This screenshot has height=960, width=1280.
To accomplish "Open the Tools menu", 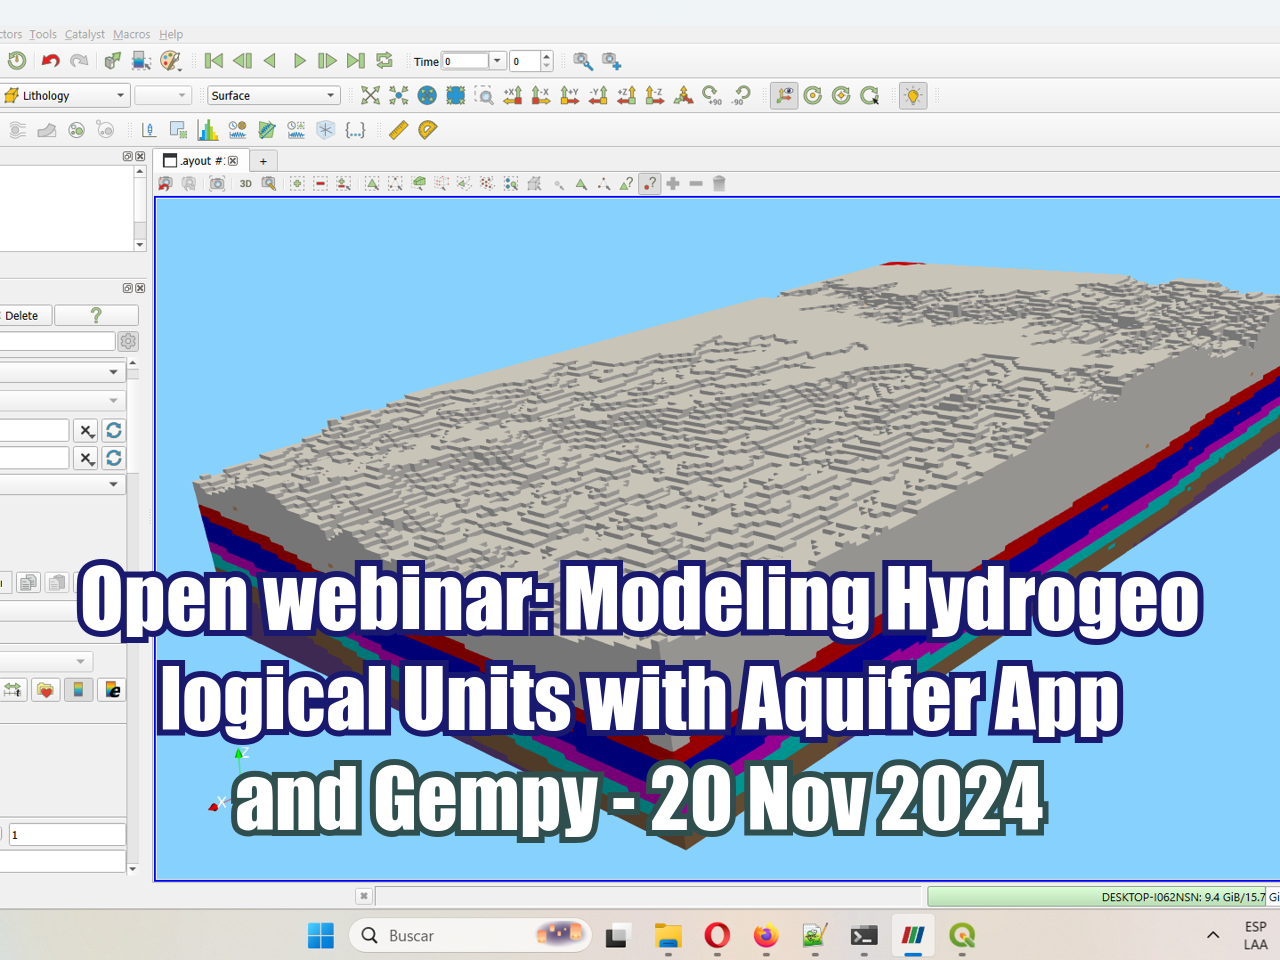I will point(42,34).
